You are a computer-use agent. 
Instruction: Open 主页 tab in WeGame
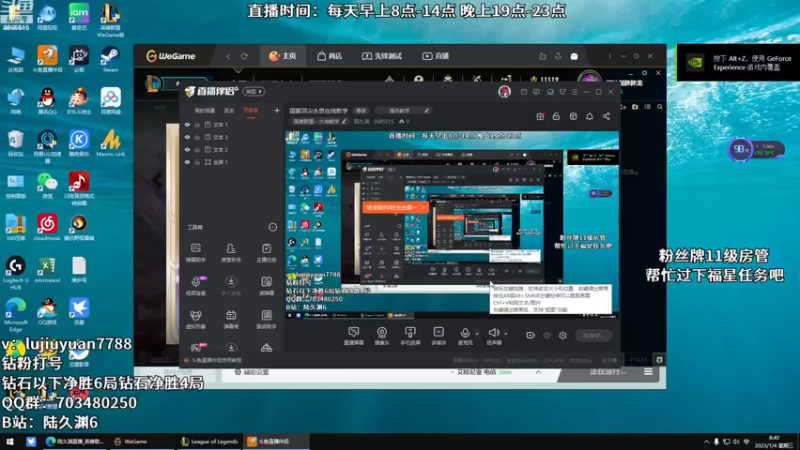pyautogui.click(x=283, y=56)
